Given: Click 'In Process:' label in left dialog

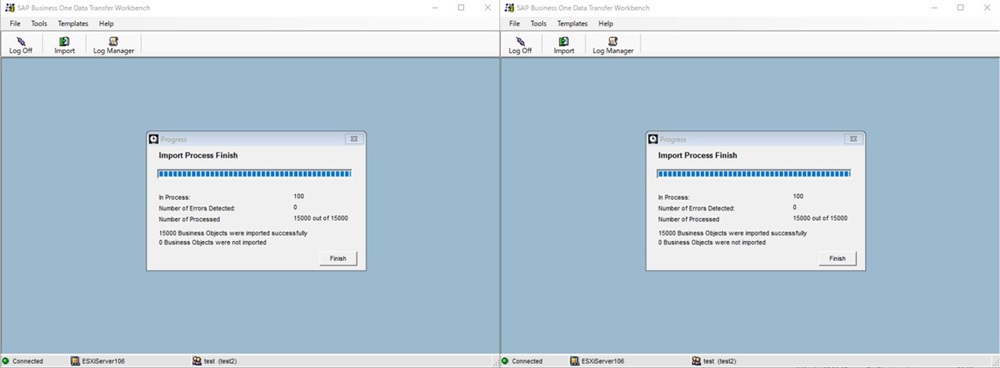Looking at the screenshot, I should point(174,198).
